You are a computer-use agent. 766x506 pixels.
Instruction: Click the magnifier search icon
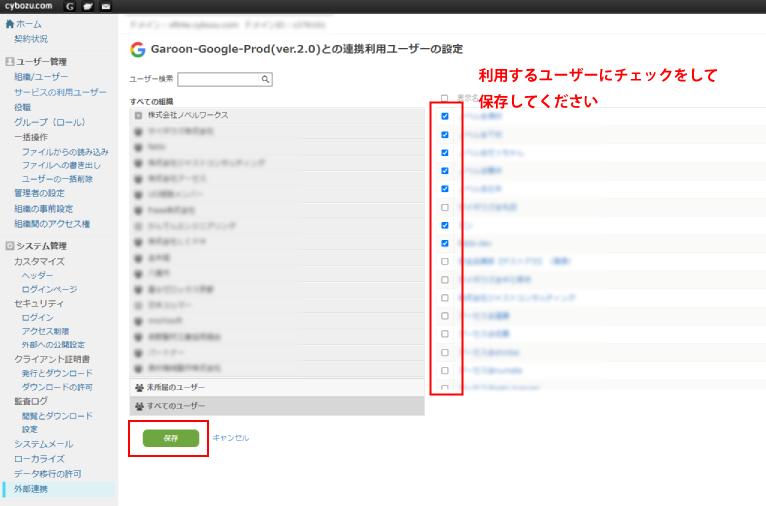(x=265, y=79)
